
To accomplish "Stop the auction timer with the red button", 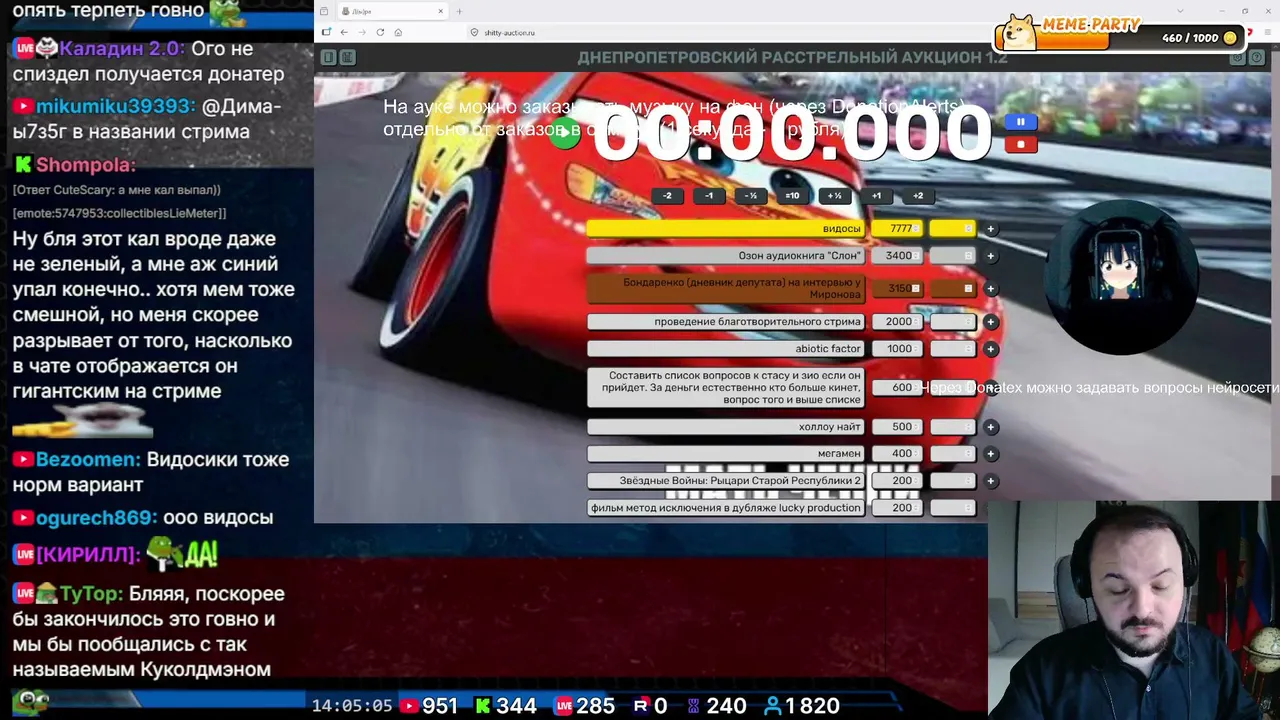I will pos(1020,144).
